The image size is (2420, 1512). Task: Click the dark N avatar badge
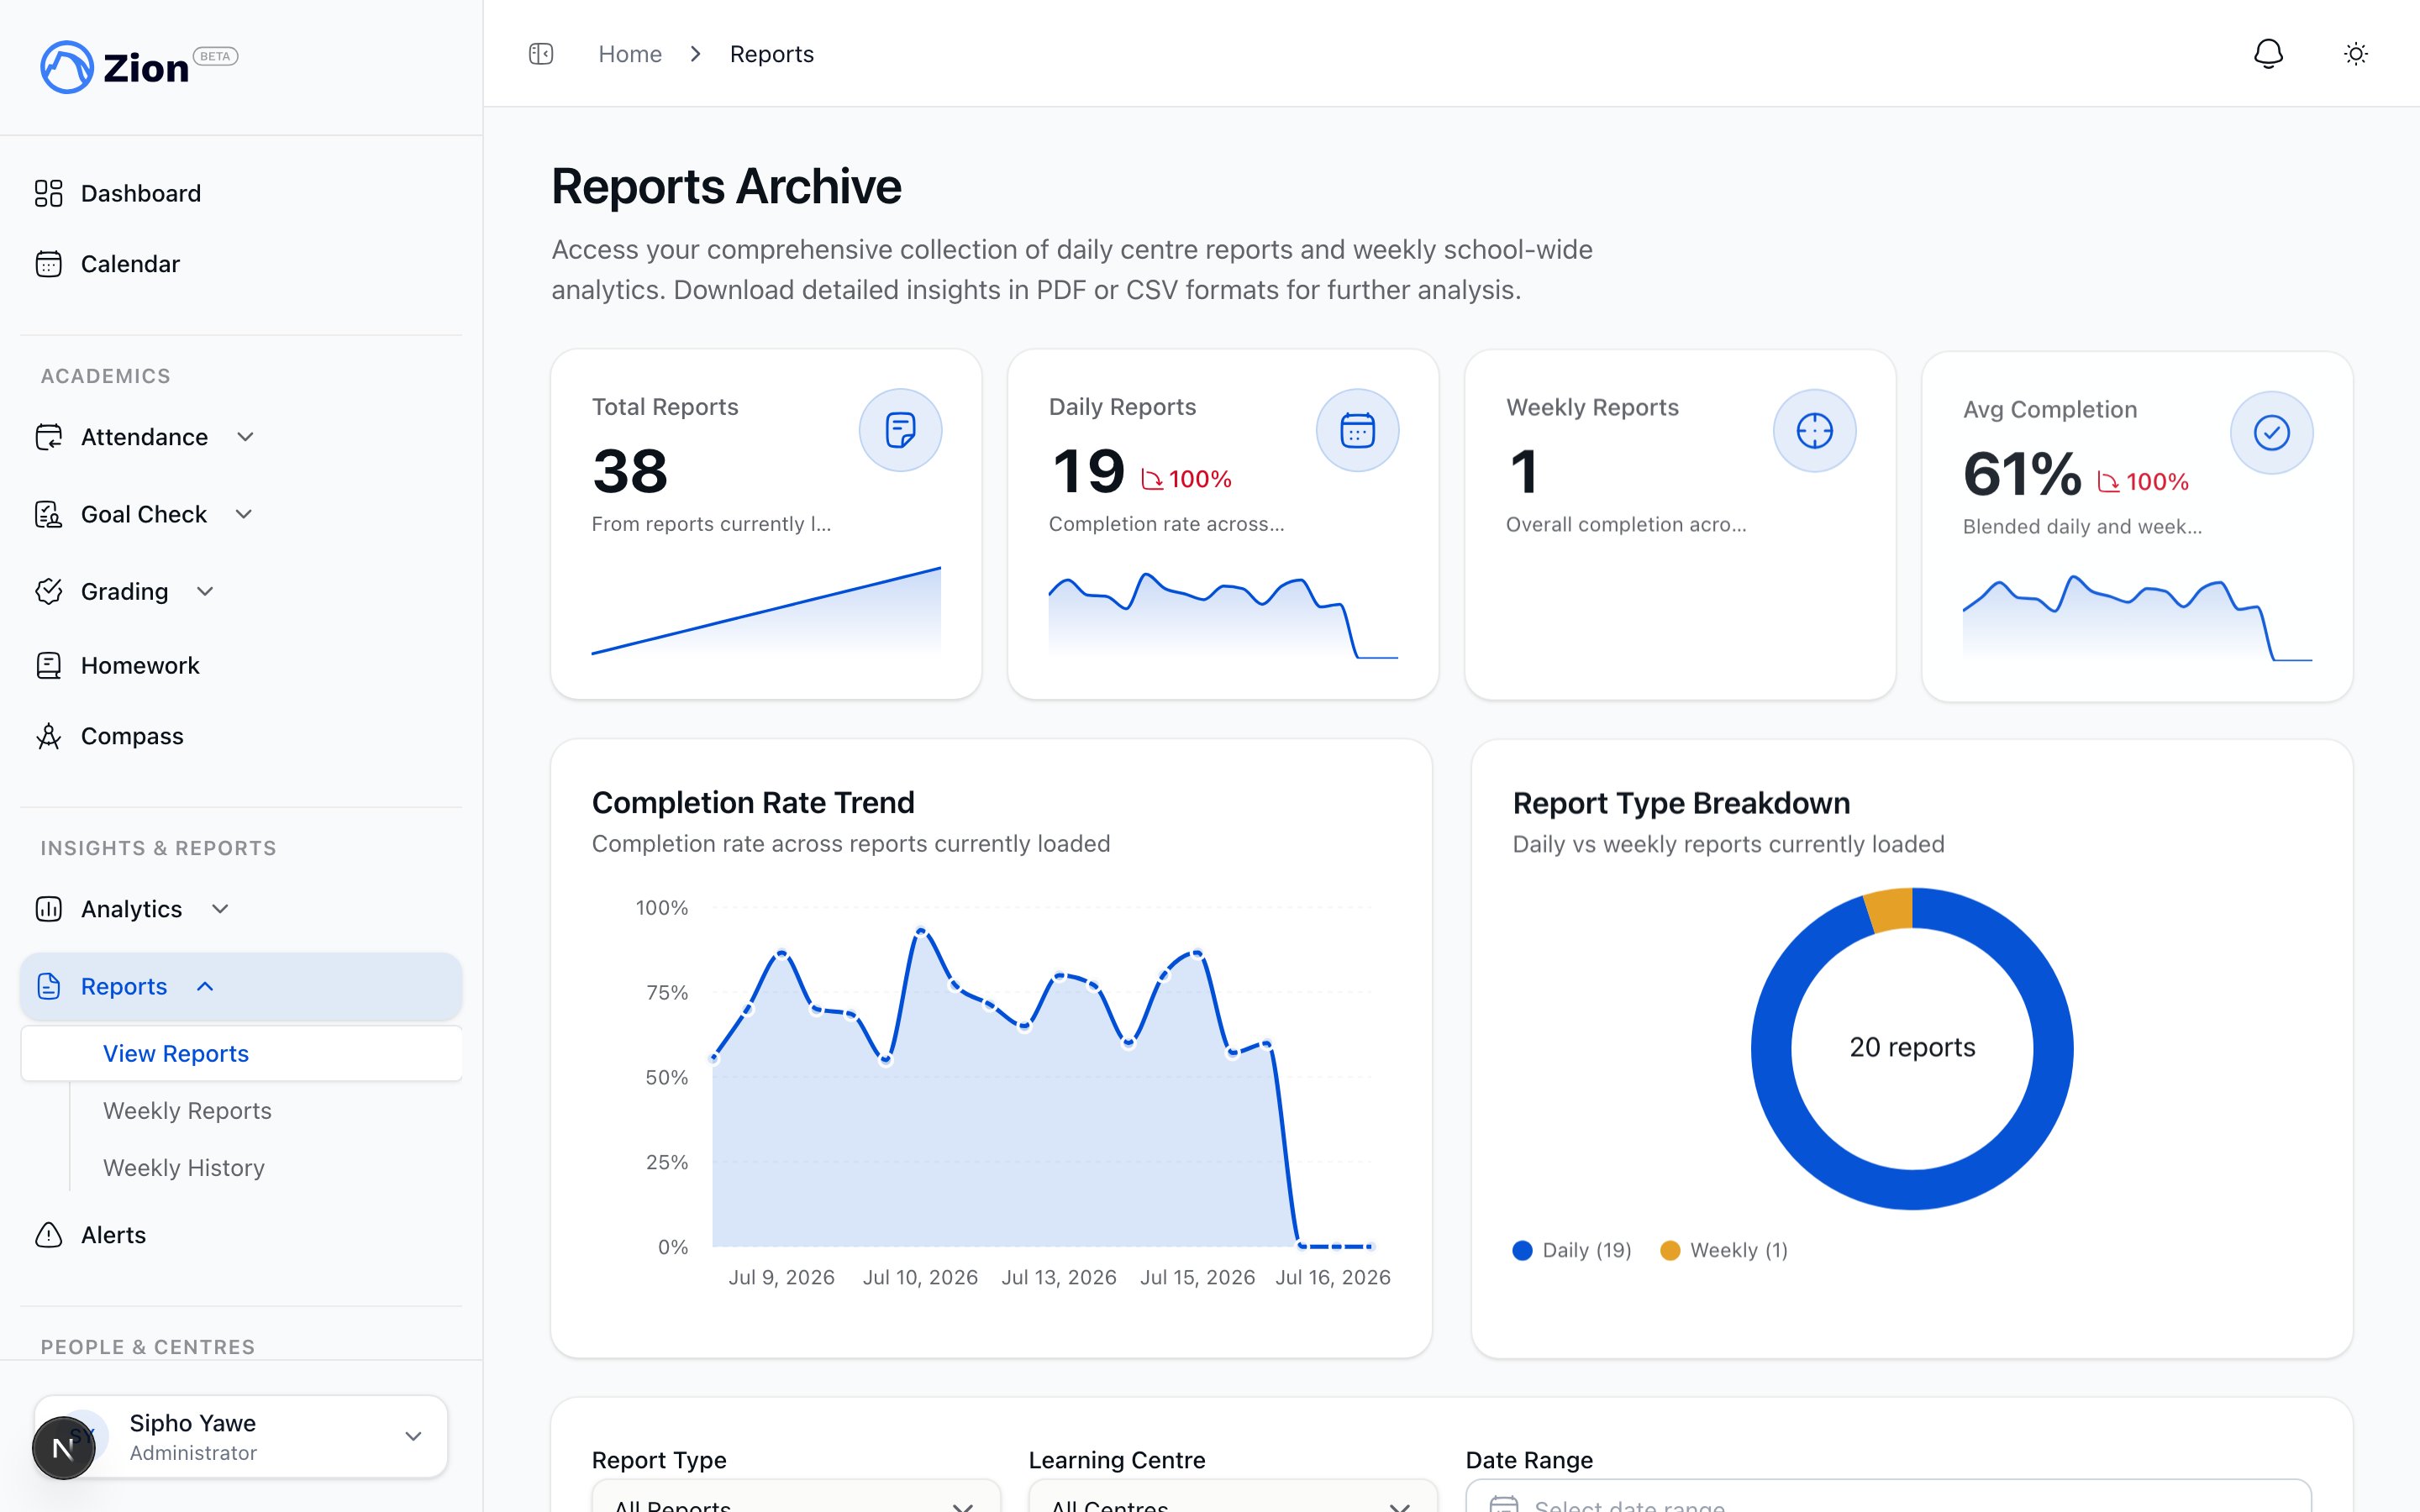tap(63, 1447)
